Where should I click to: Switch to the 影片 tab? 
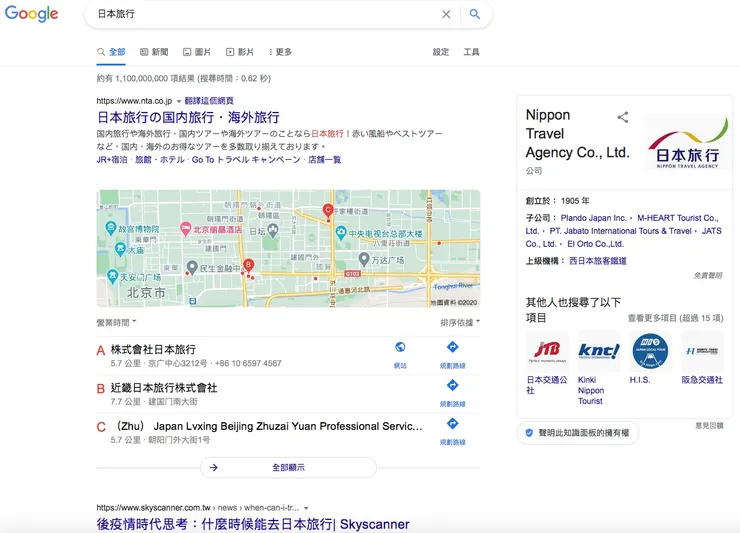[x=240, y=52]
